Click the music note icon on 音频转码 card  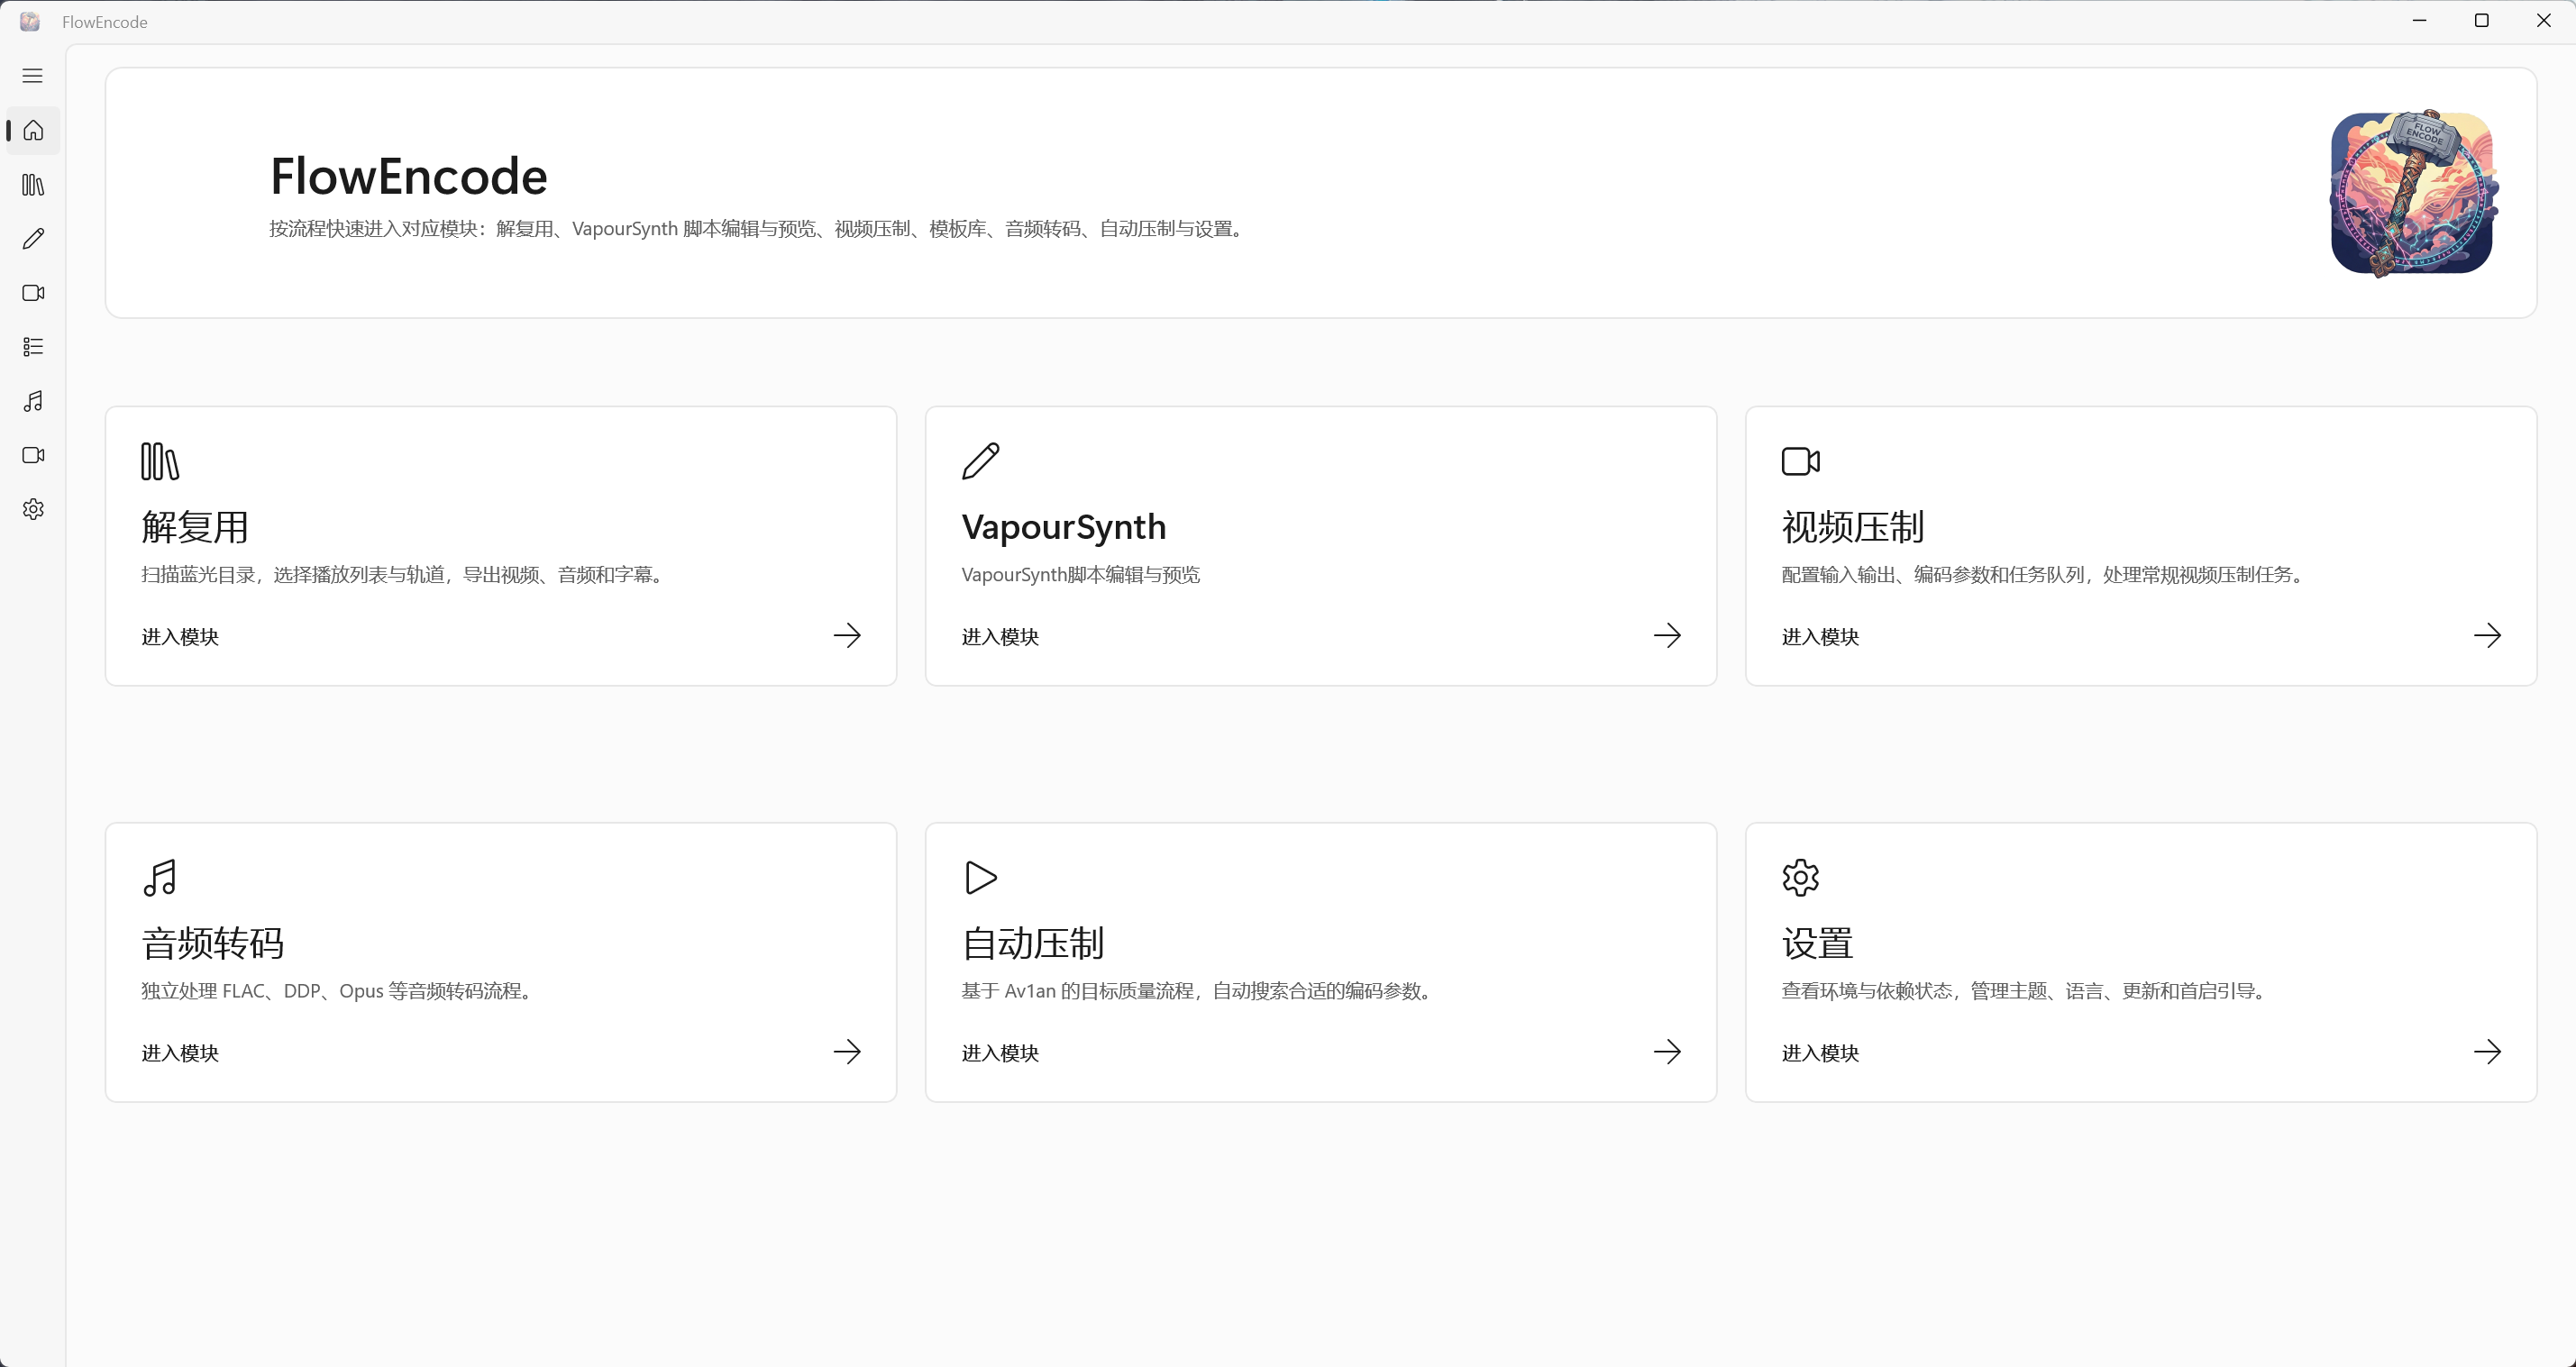coord(160,878)
